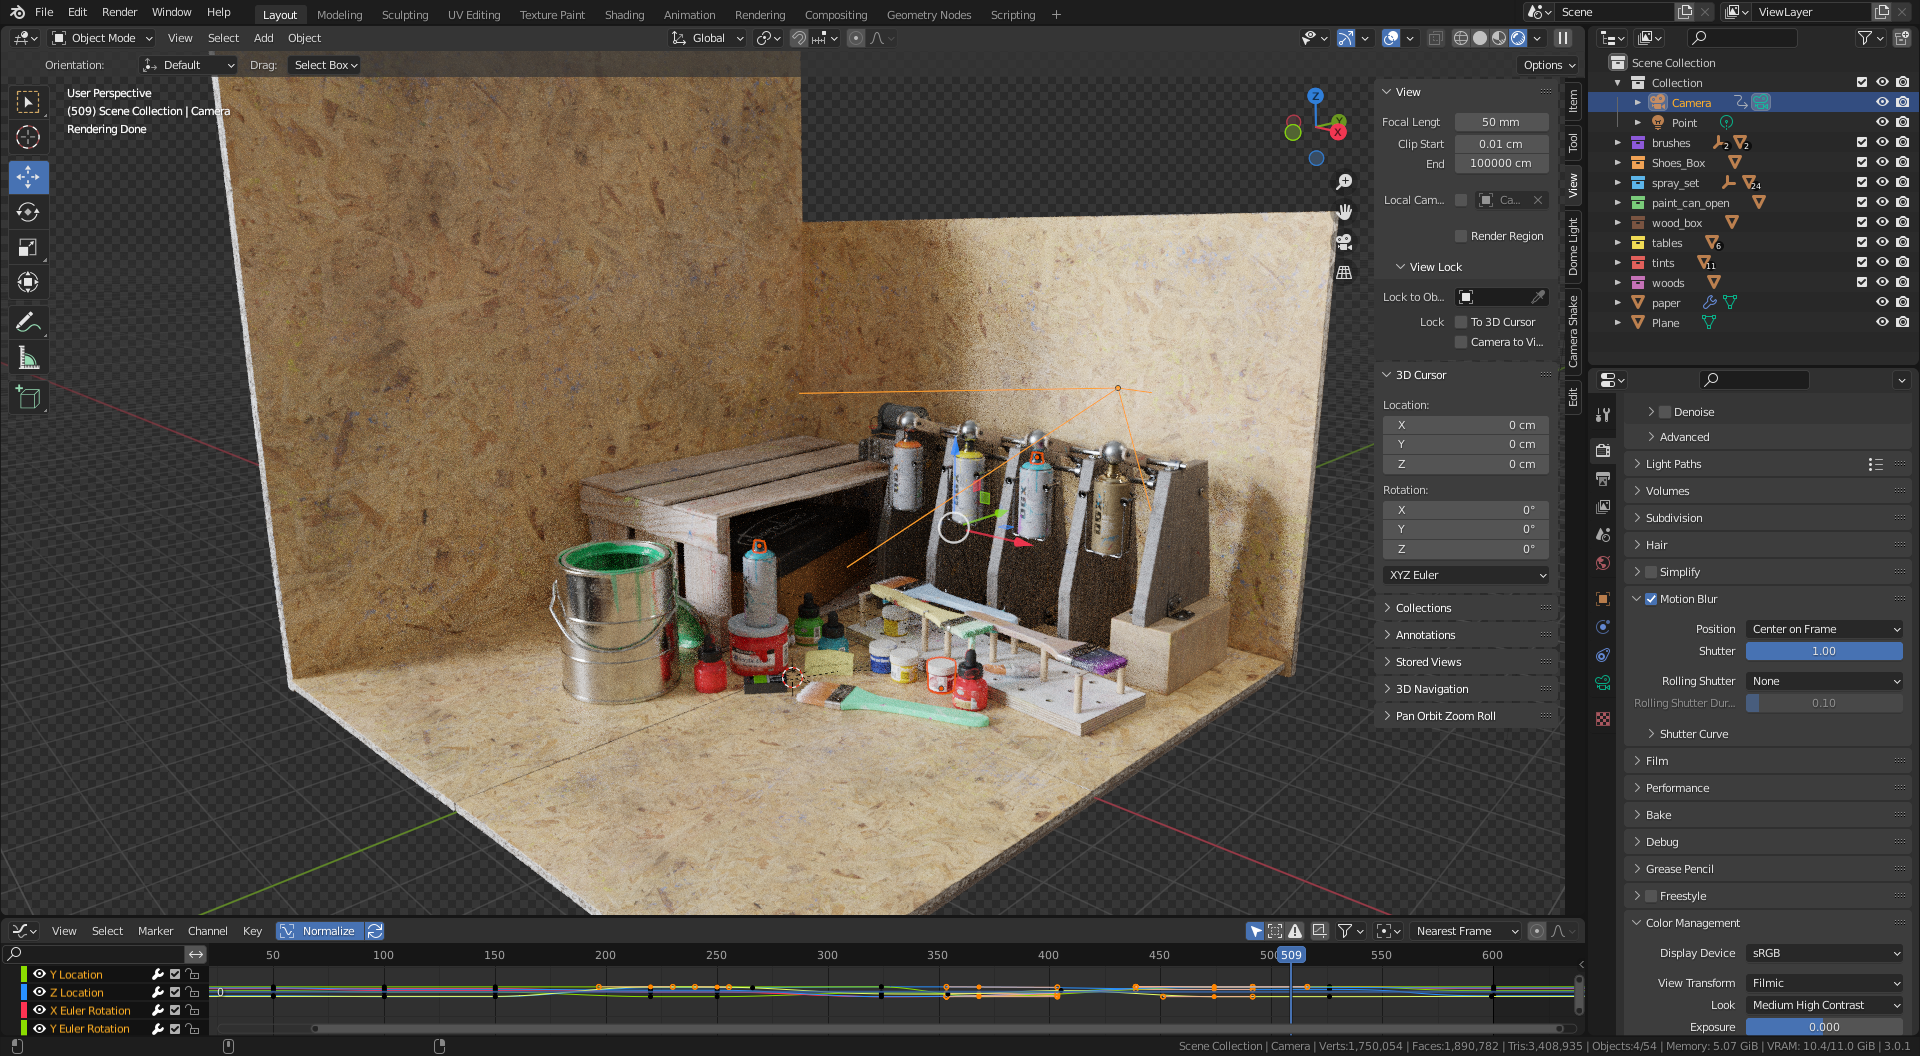Open the Center on Frame position dropdown
Image resolution: width=1920 pixels, height=1056 pixels.
[1825, 629]
